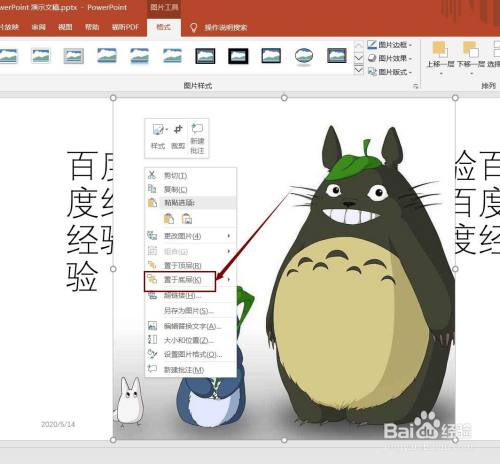Apply the thick black frame picture style

point(238,56)
